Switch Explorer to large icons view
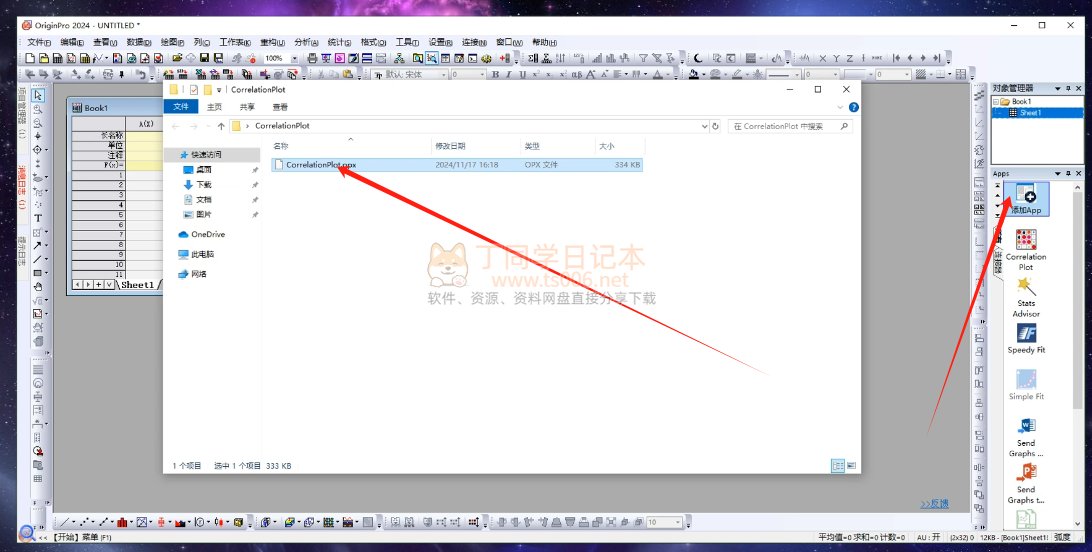The image size is (1092, 552). tap(851, 466)
